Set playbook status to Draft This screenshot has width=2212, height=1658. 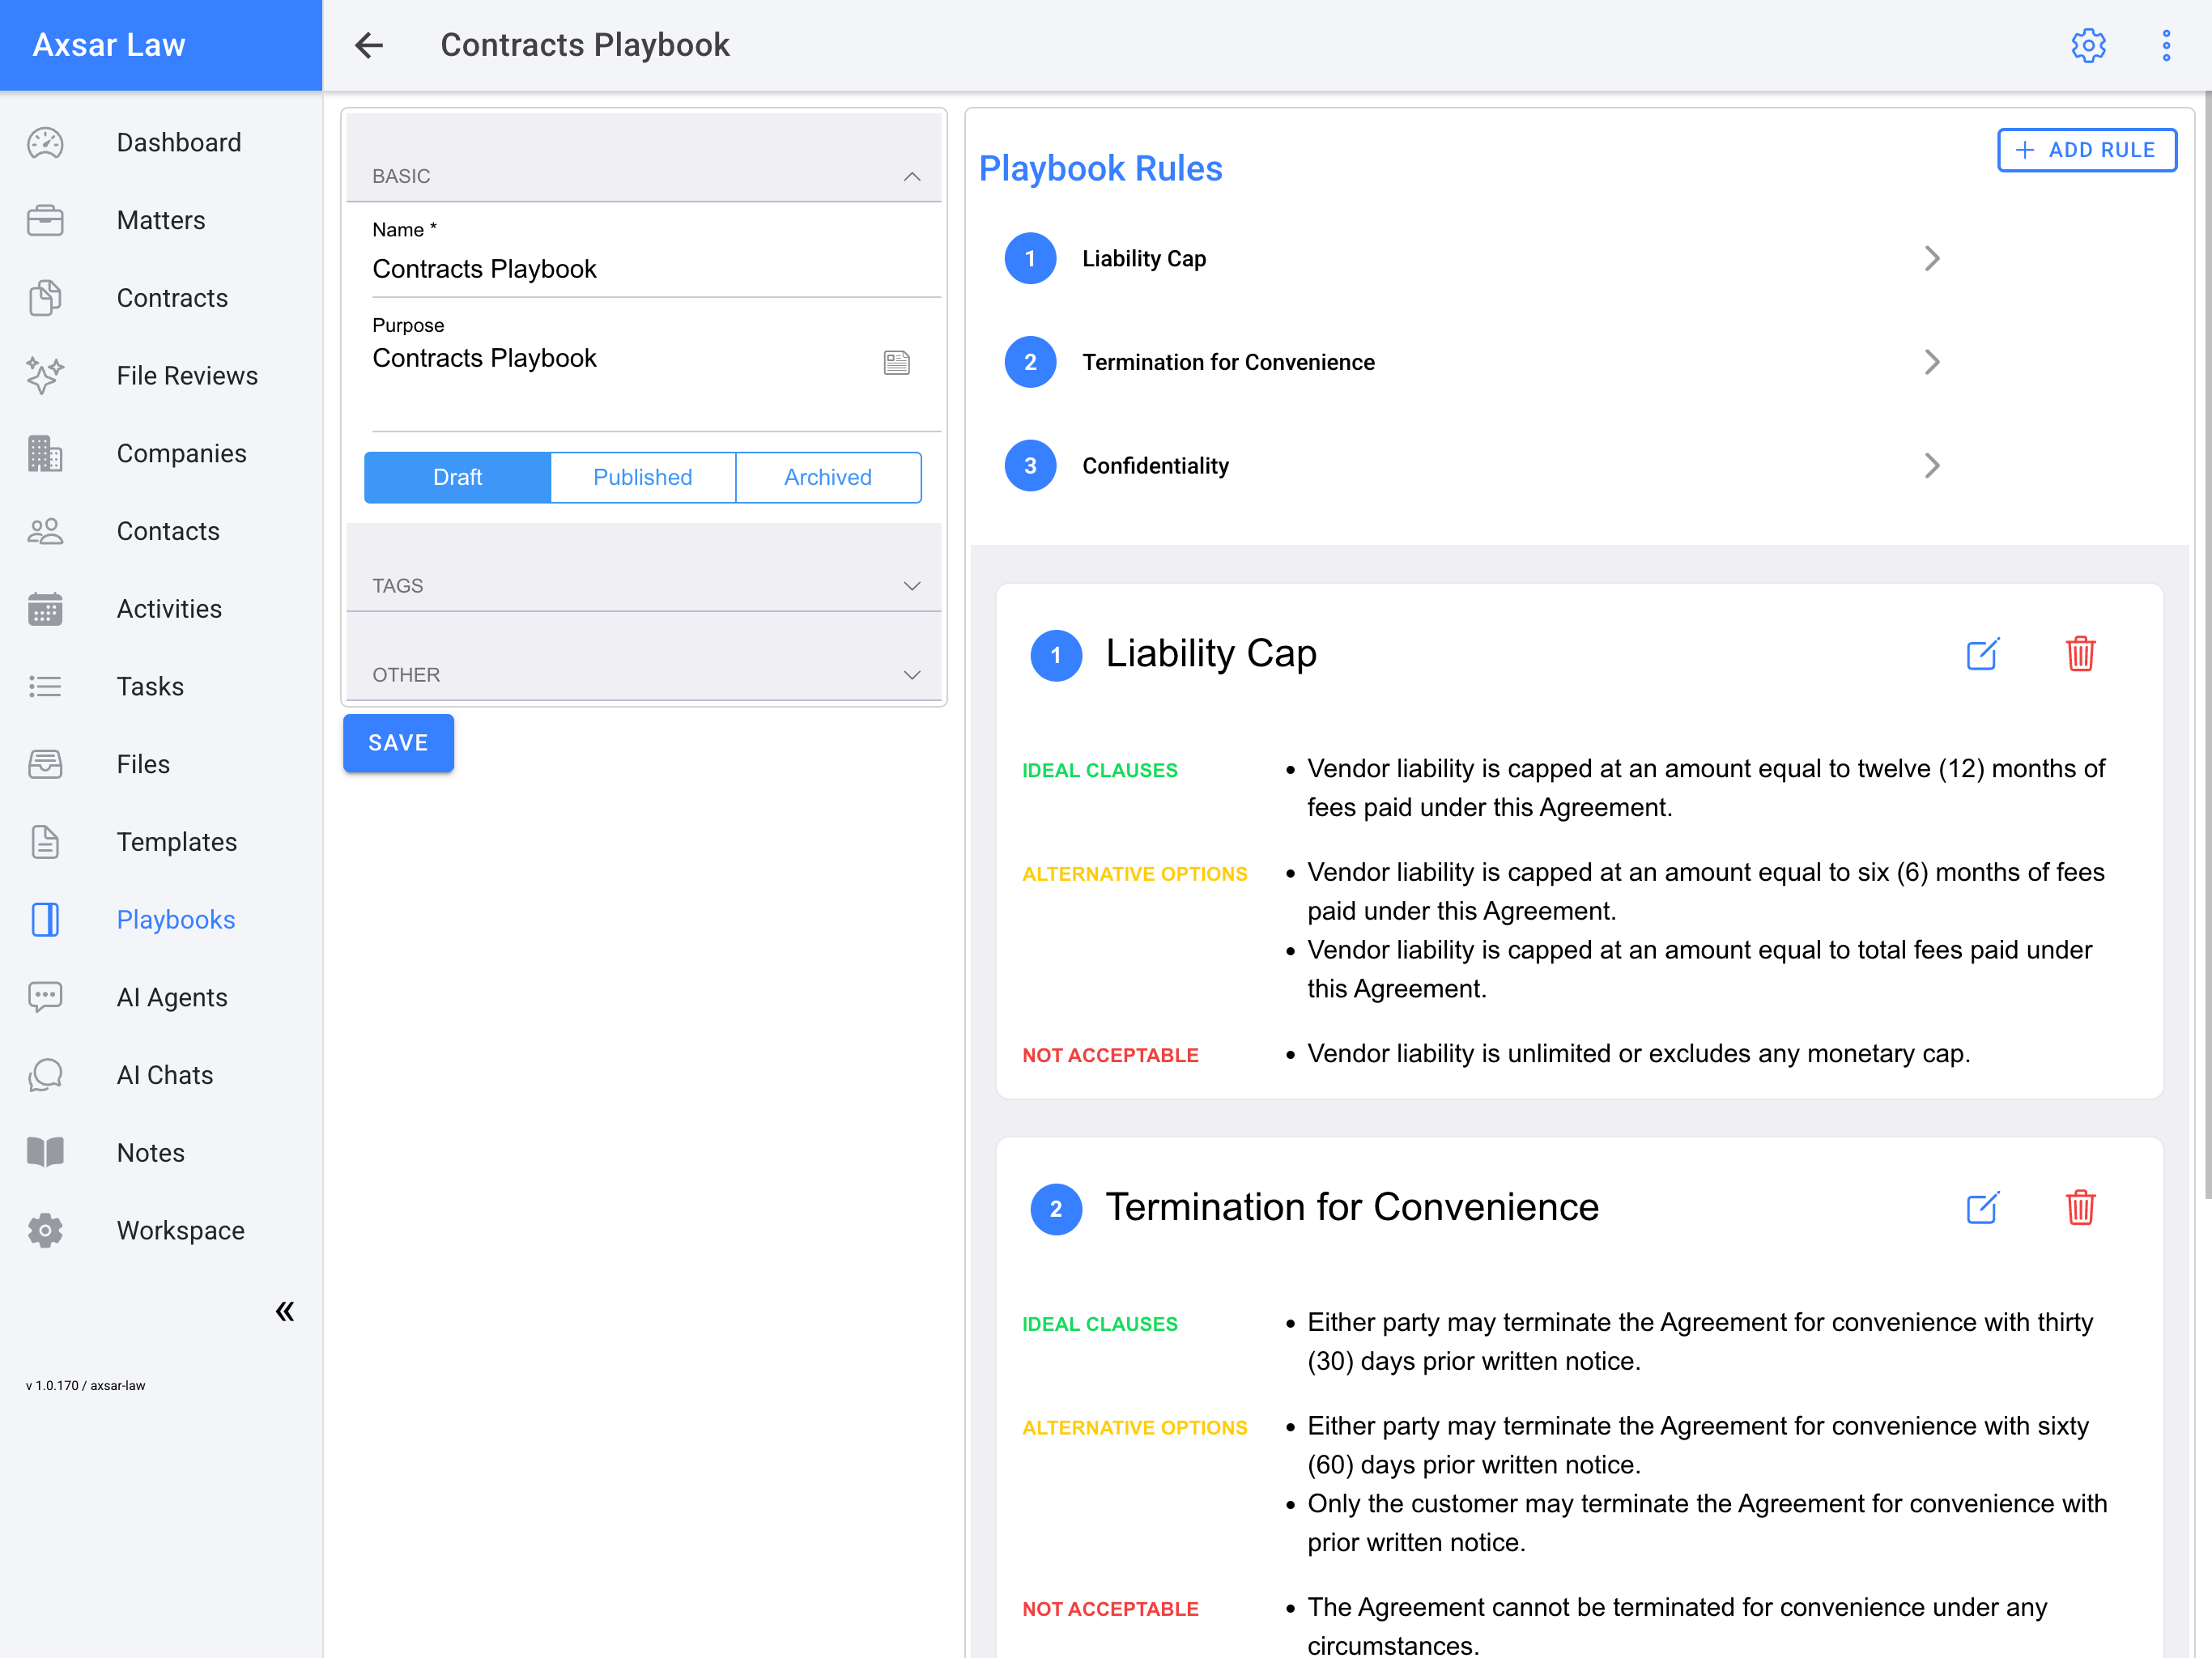[x=457, y=477]
